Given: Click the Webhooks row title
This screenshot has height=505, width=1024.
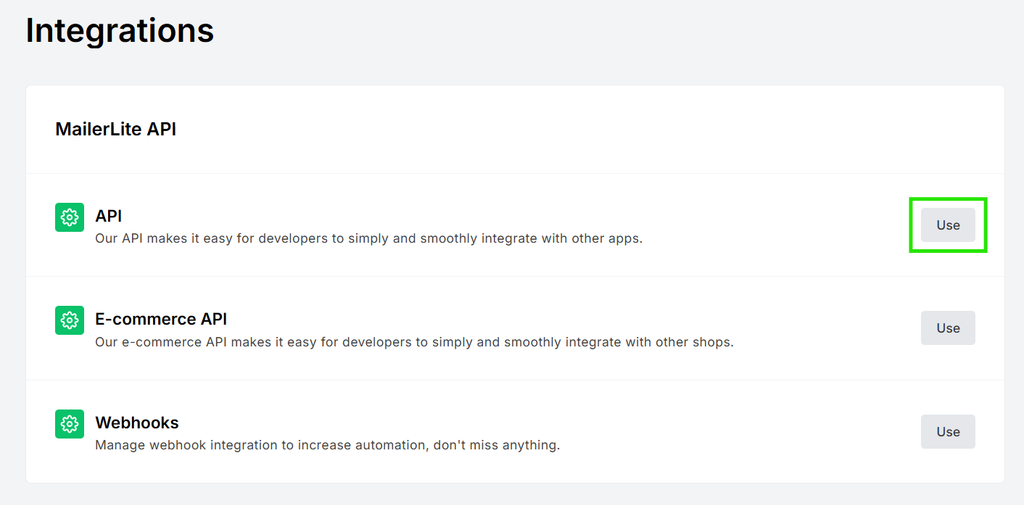Looking at the screenshot, I should click(137, 423).
